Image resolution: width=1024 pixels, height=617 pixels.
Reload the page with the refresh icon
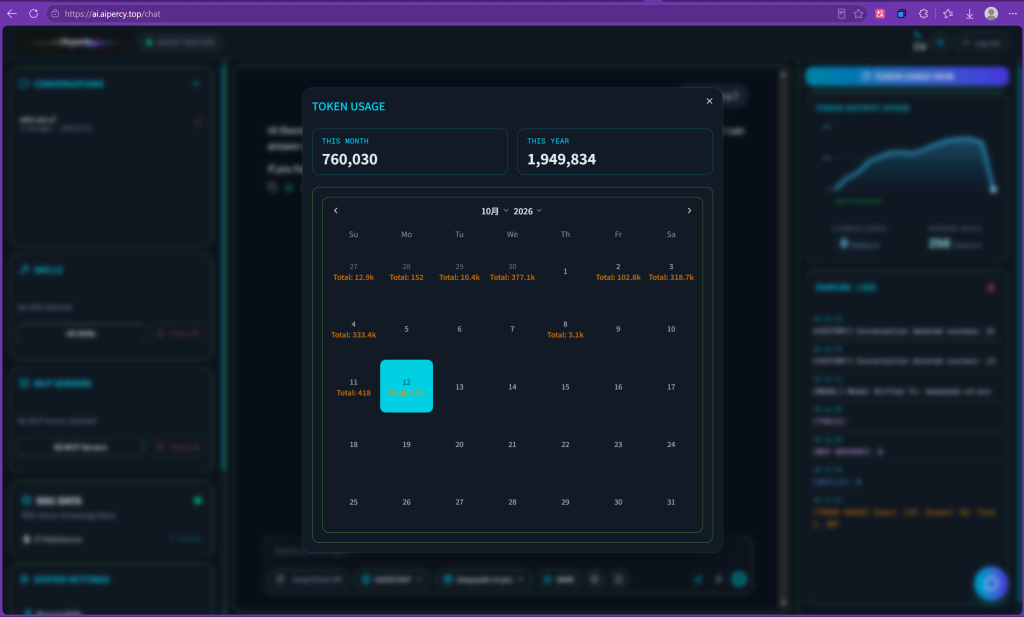pyautogui.click(x=33, y=14)
